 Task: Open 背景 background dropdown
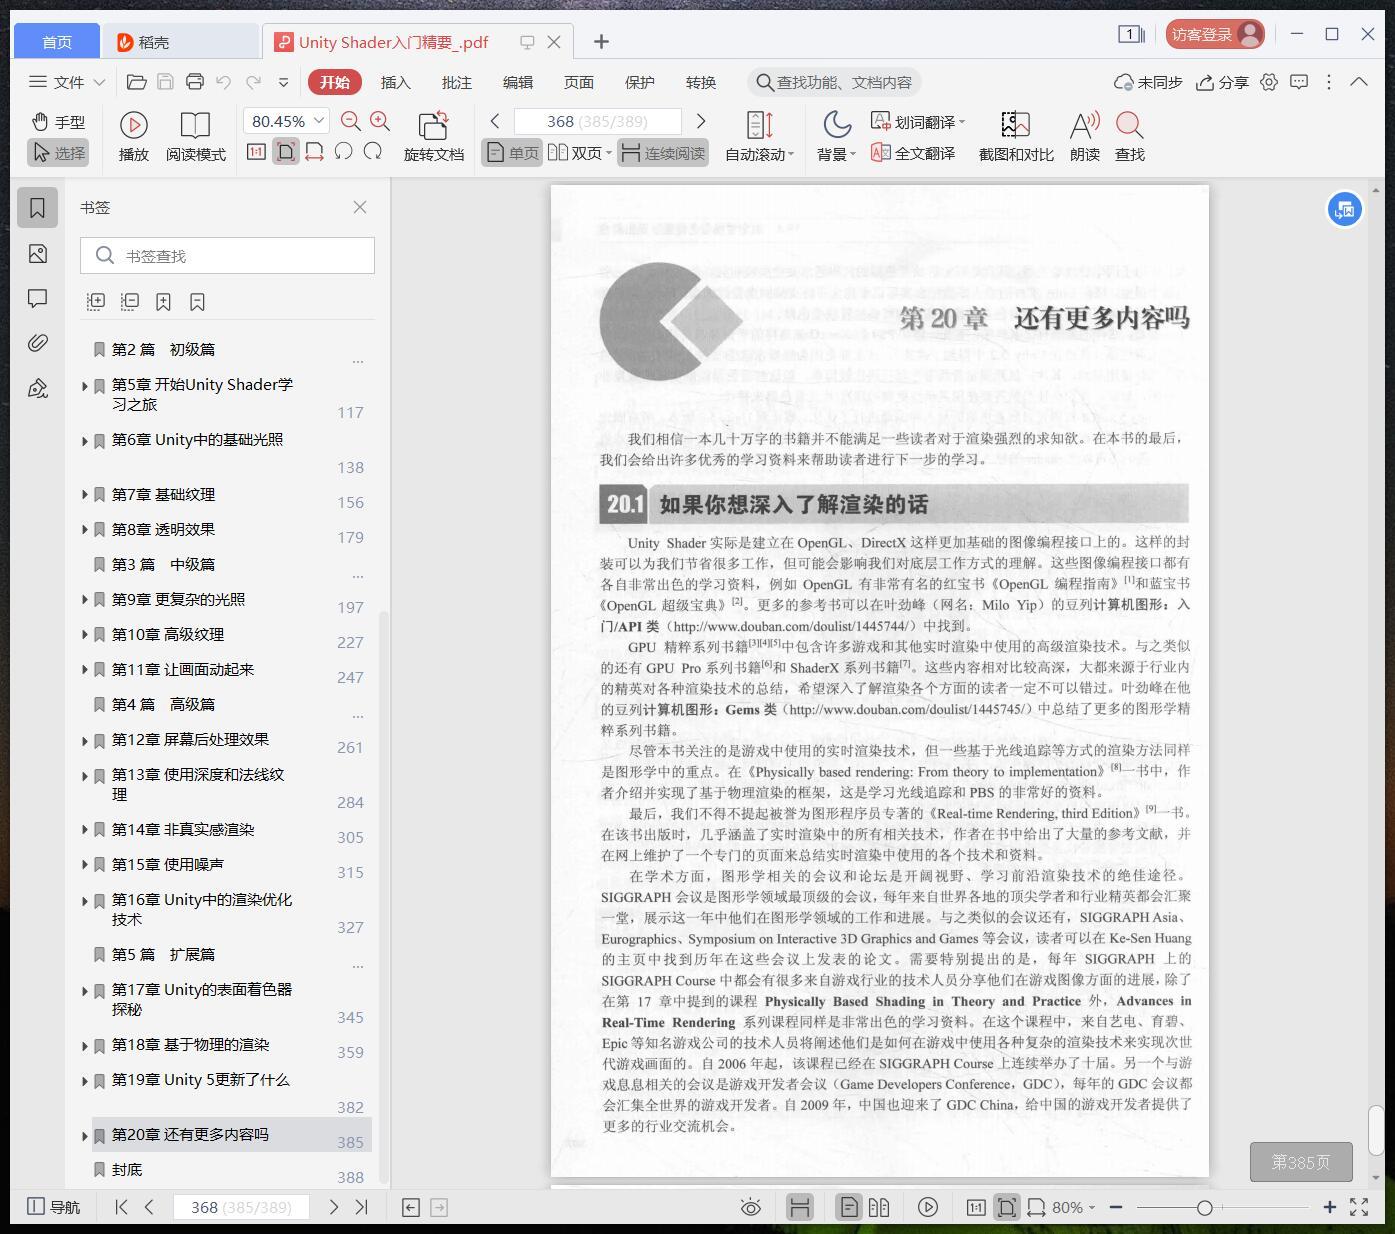coord(836,137)
